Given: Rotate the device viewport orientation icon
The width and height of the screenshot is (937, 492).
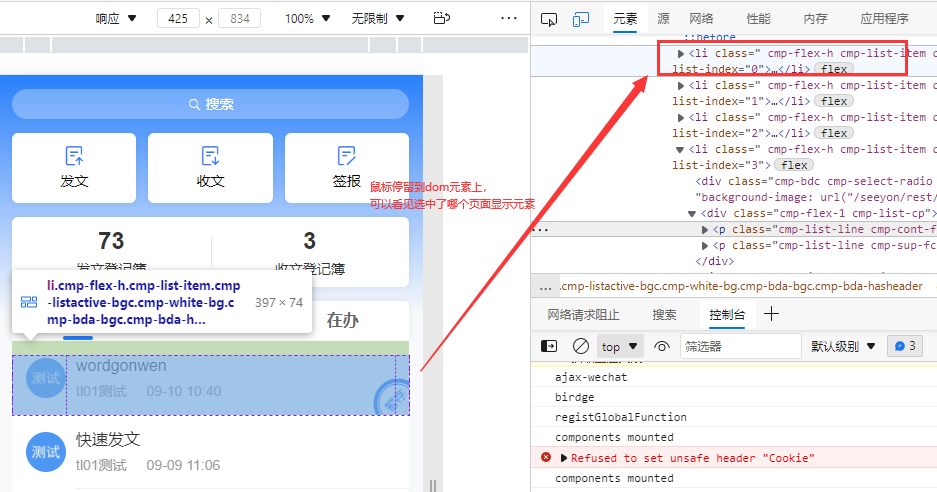Looking at the screenshot, I should (441, 18).
